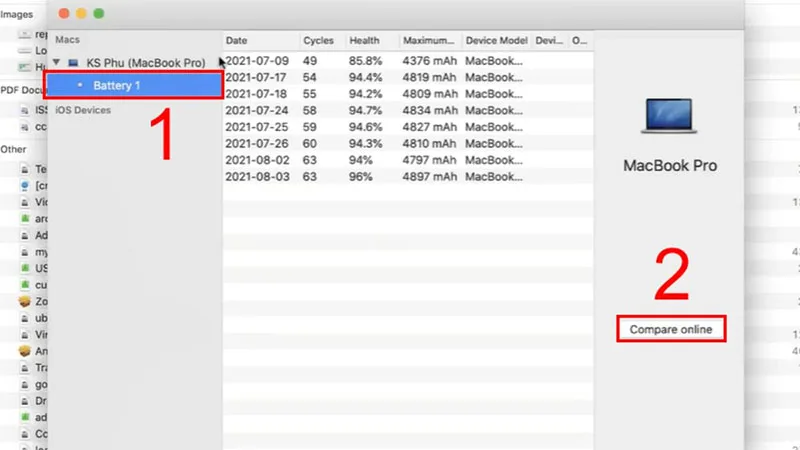Select the 2021-08-03 row with 96% health

408,177
